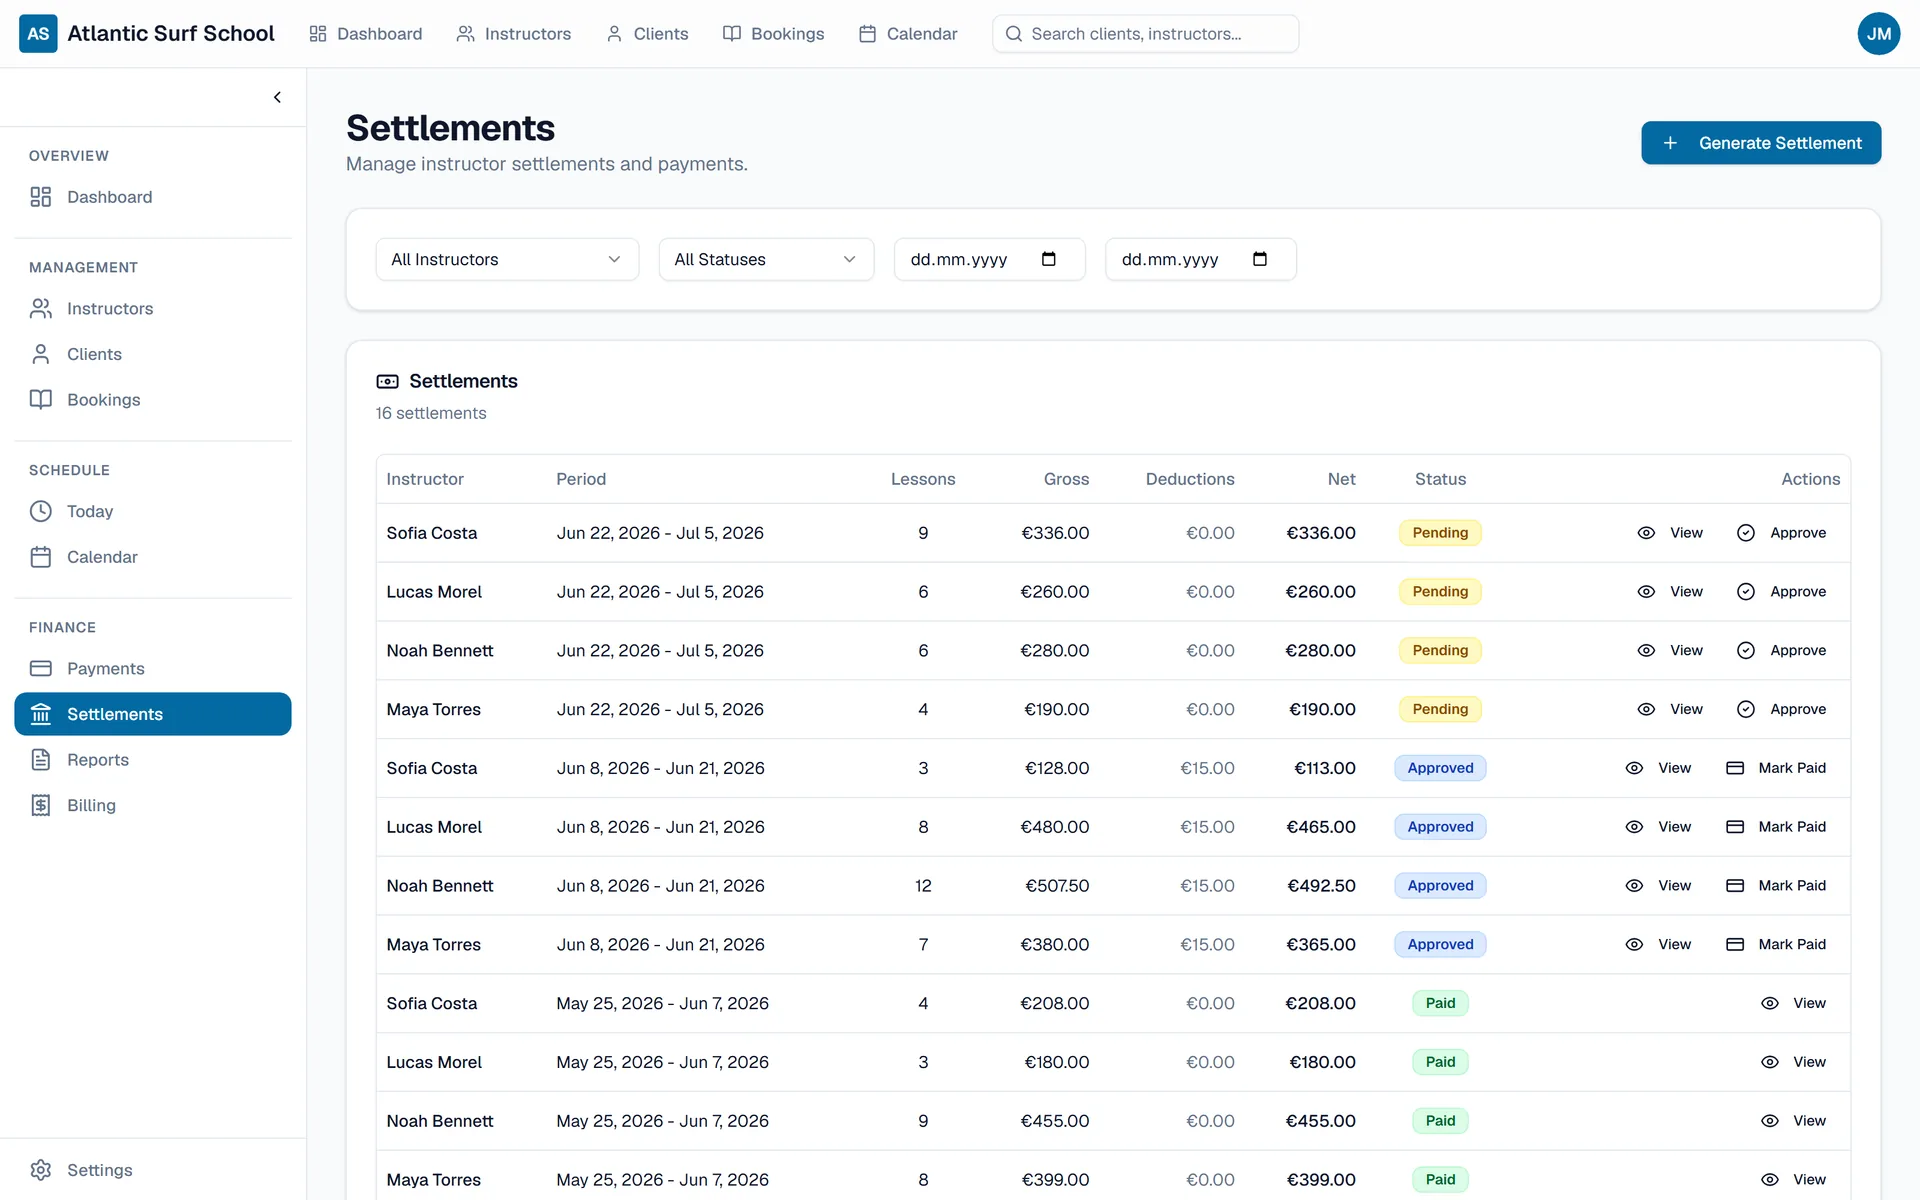
Task: Click the sidebar Billing receipt icon
Action: [x=41, y=805]
